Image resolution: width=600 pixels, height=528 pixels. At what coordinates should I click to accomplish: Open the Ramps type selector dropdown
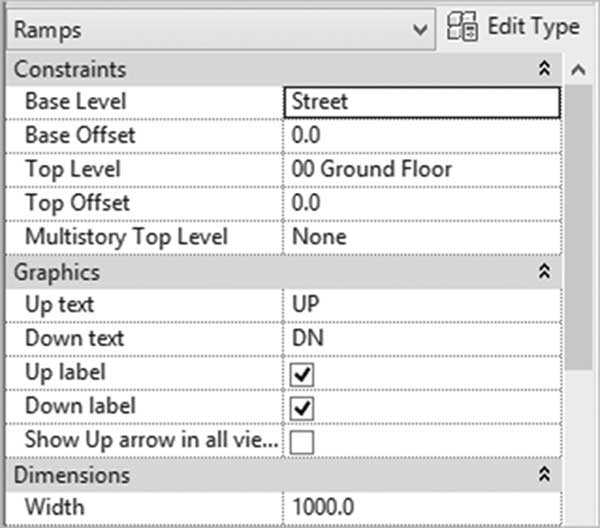coord(221,29)
